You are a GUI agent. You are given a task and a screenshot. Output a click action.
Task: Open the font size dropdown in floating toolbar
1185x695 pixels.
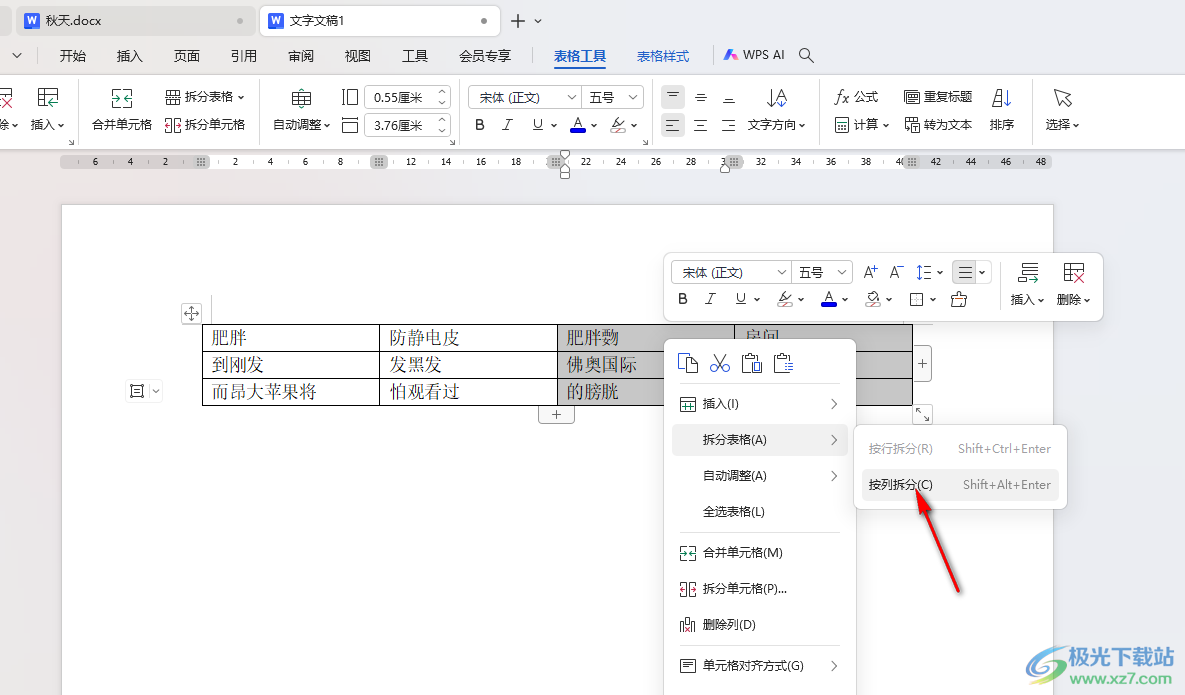point(842,272)
